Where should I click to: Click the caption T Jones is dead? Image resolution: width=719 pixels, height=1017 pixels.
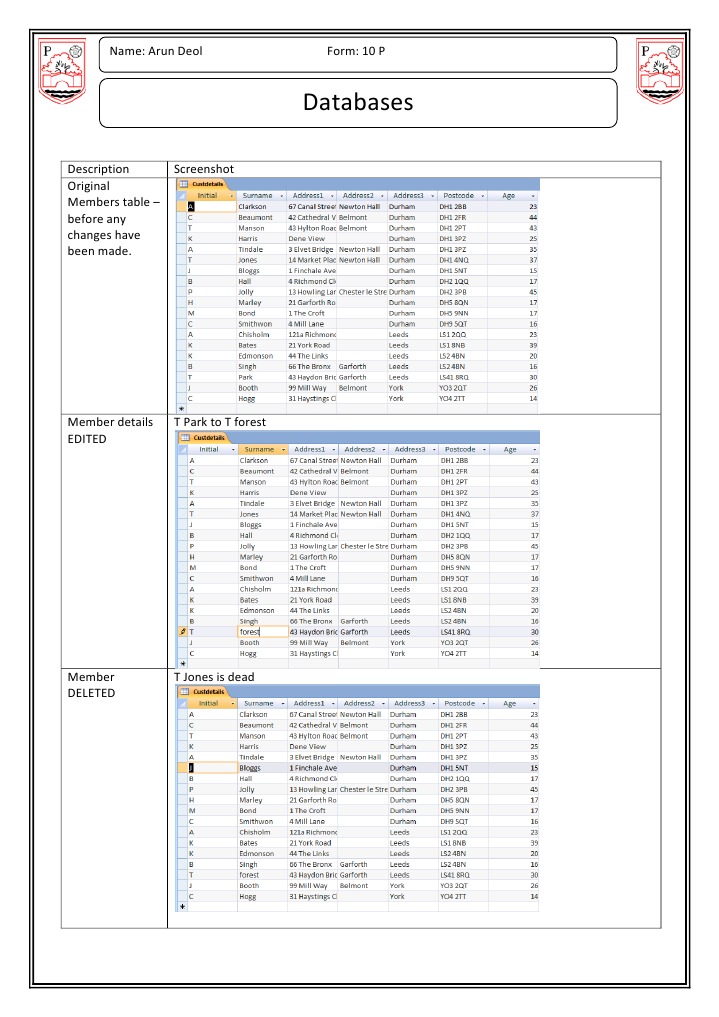[214, 677]
